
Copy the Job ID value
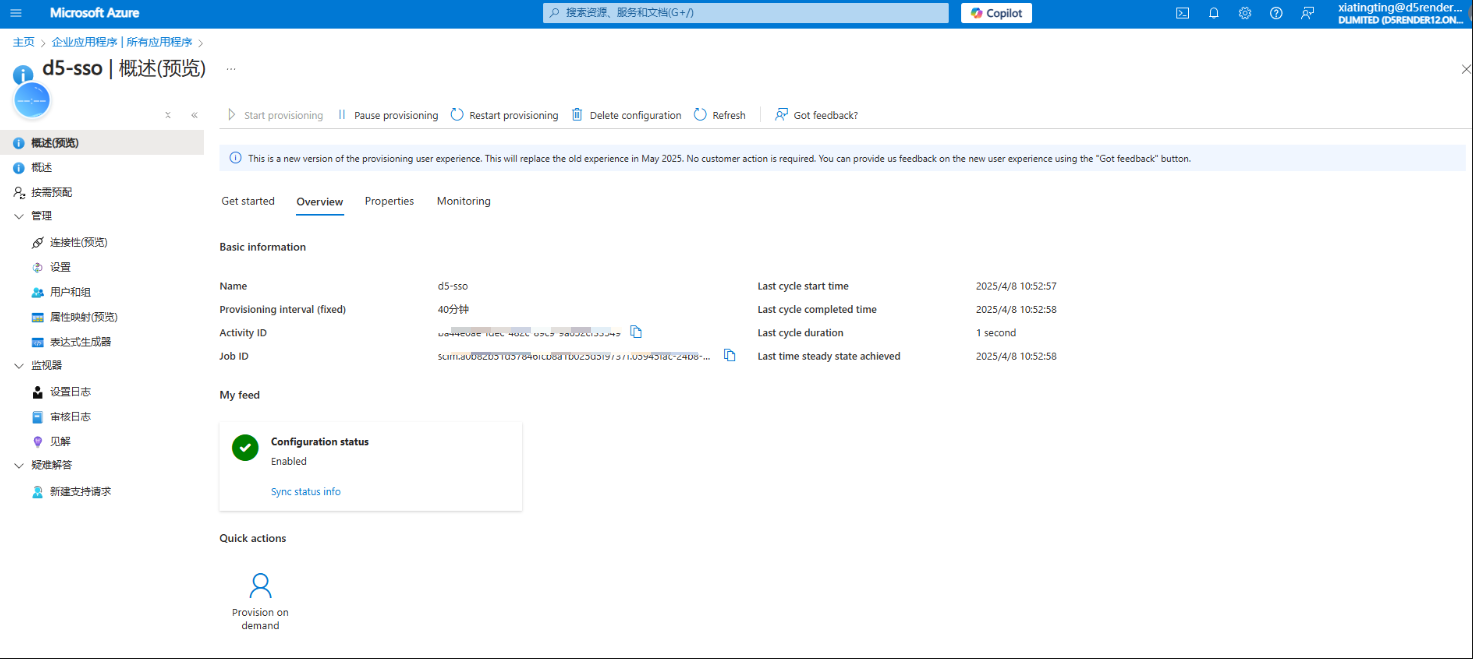729,356
